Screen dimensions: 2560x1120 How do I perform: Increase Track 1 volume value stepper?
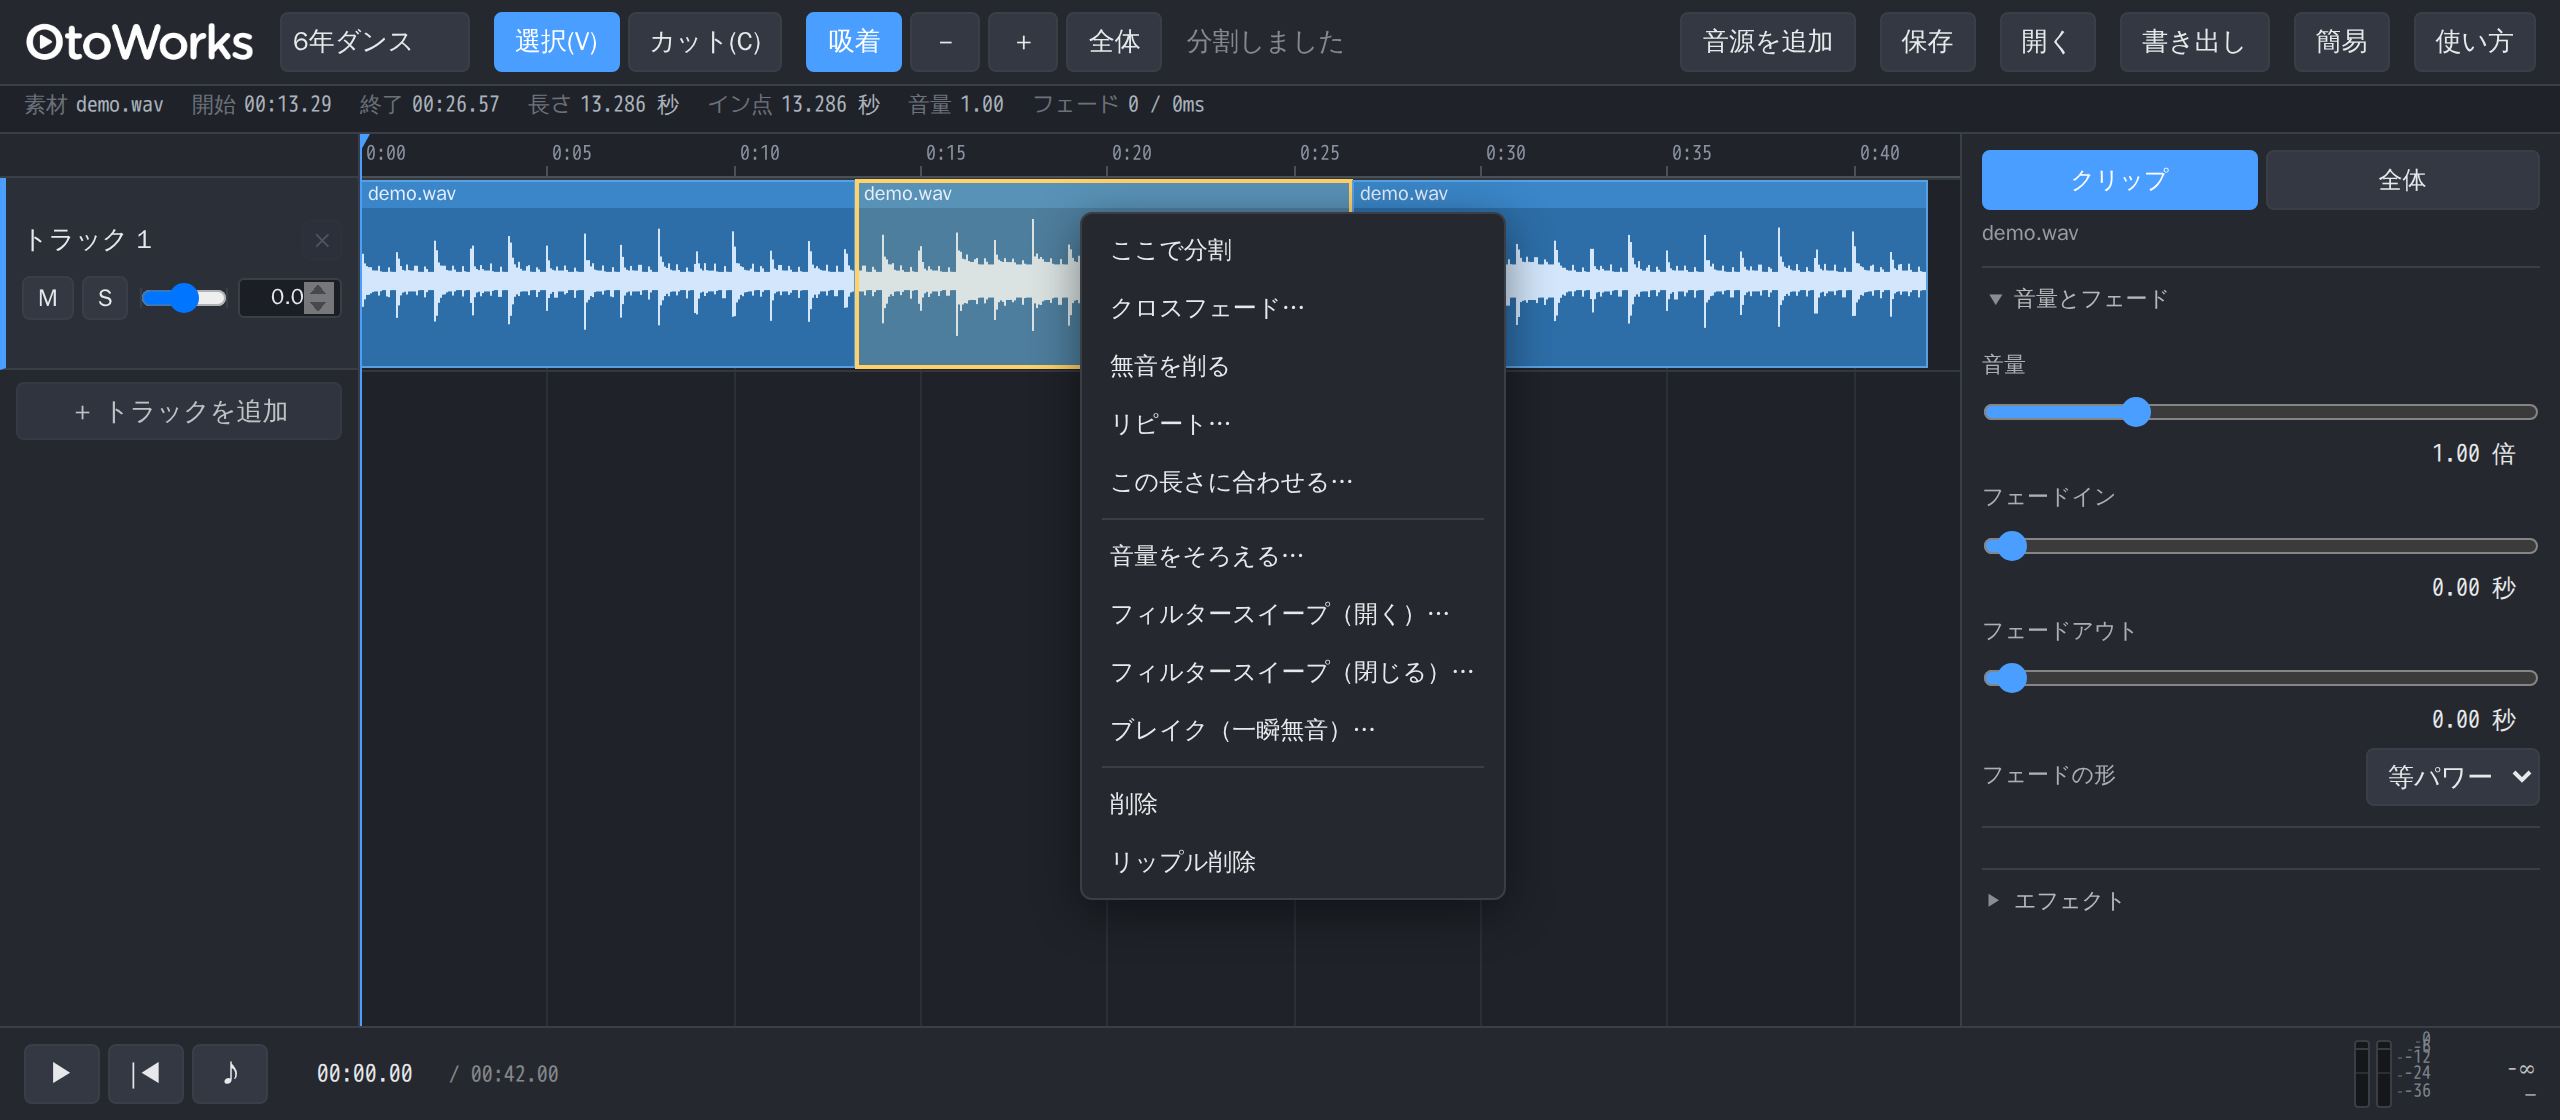[319, 290]
